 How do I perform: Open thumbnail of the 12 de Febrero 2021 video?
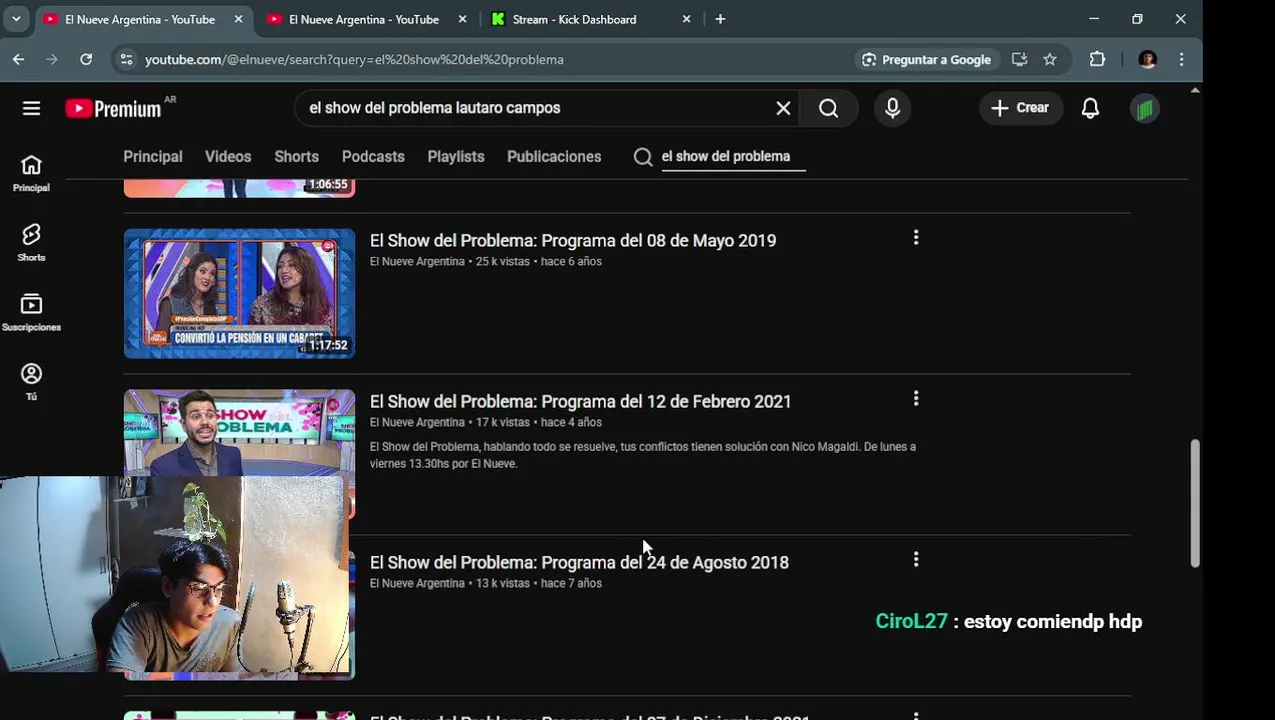pos(239,432)
